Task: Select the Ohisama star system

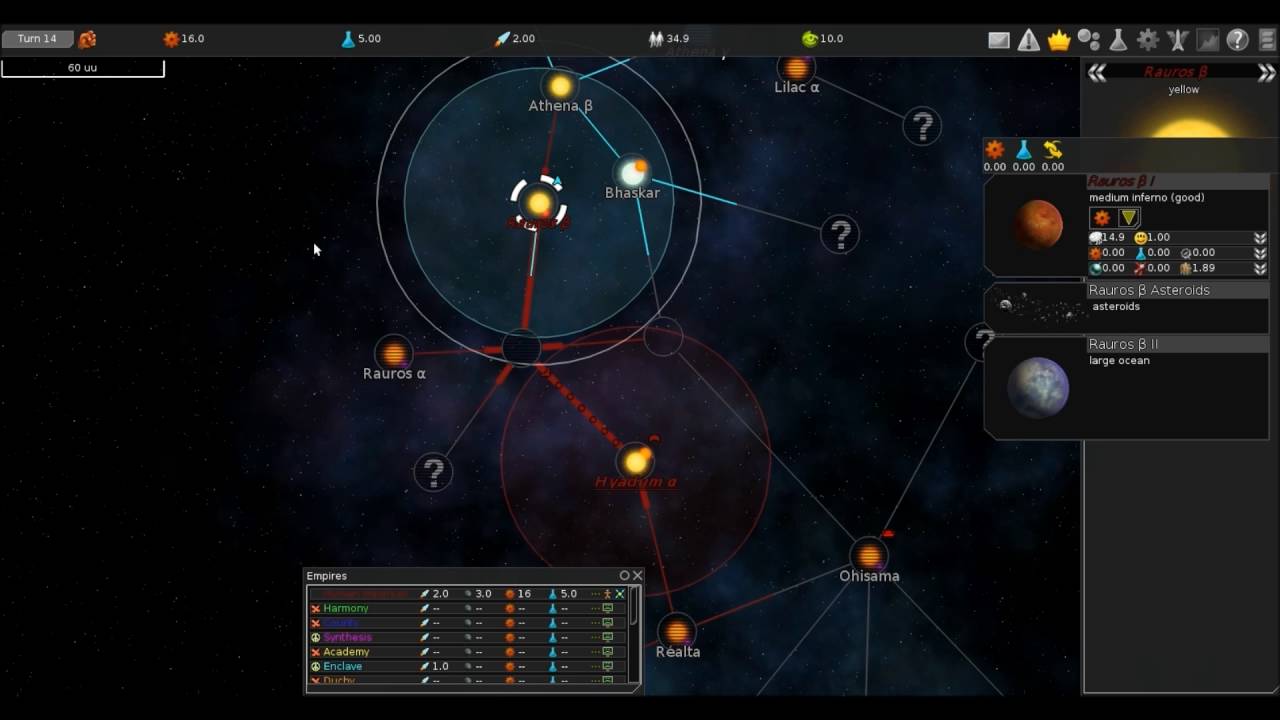Action: [x=869, y=555]
